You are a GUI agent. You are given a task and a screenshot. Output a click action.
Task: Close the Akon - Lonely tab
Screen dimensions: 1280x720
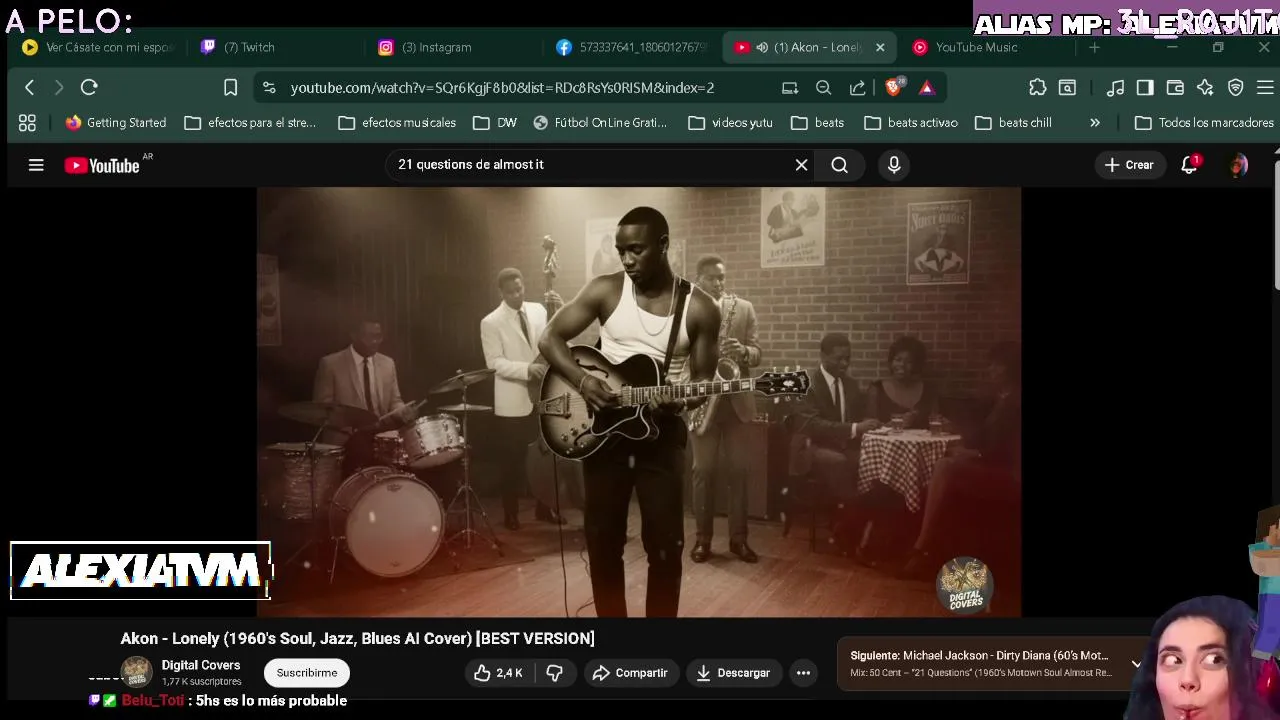[x=880, y=47]
